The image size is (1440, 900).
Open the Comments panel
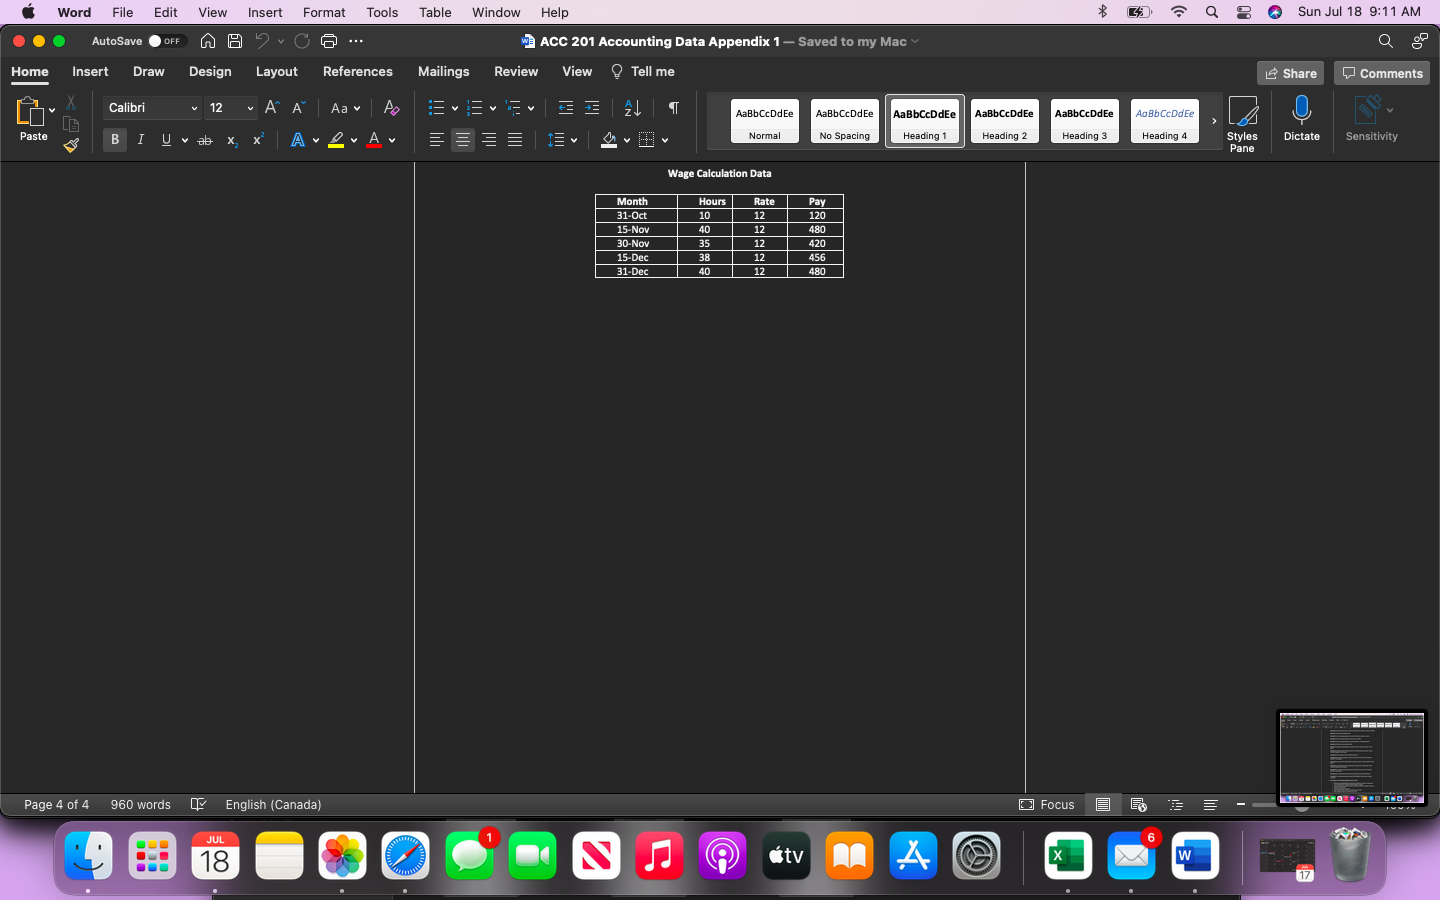(x=1381, y=72)
